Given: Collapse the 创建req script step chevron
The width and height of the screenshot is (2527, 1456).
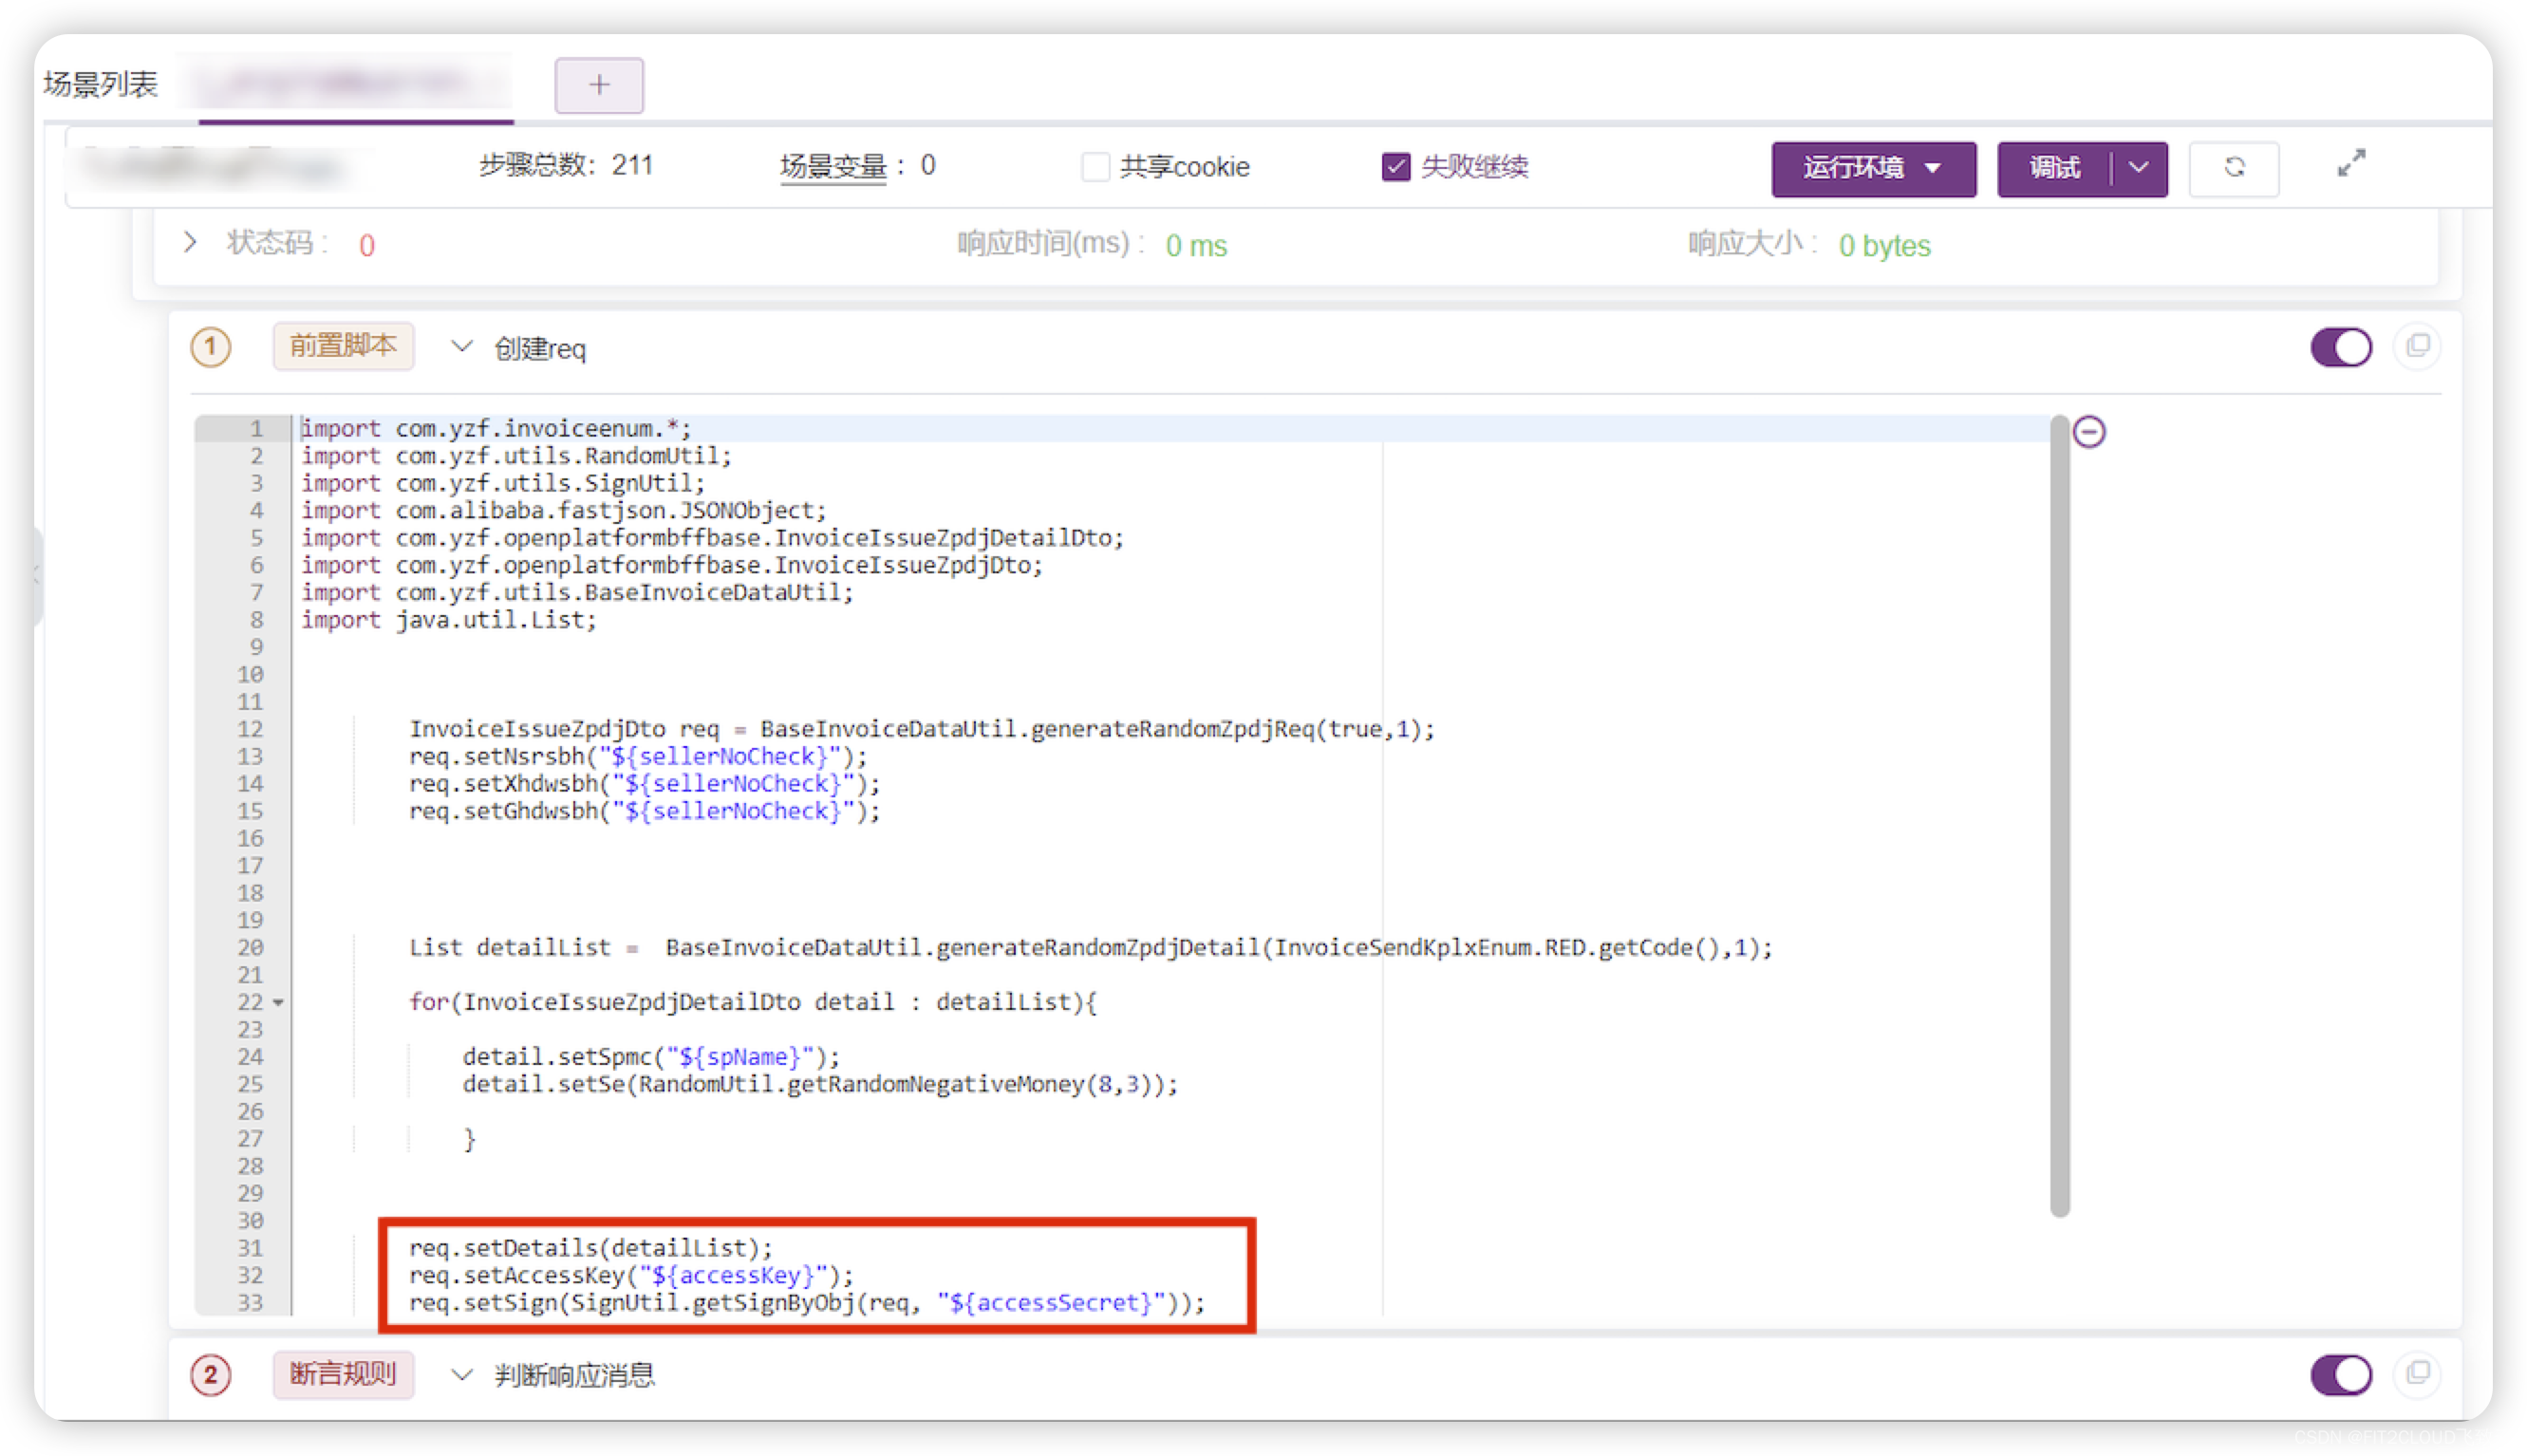Looking at the screenshot, I should (x=461, y=347).
